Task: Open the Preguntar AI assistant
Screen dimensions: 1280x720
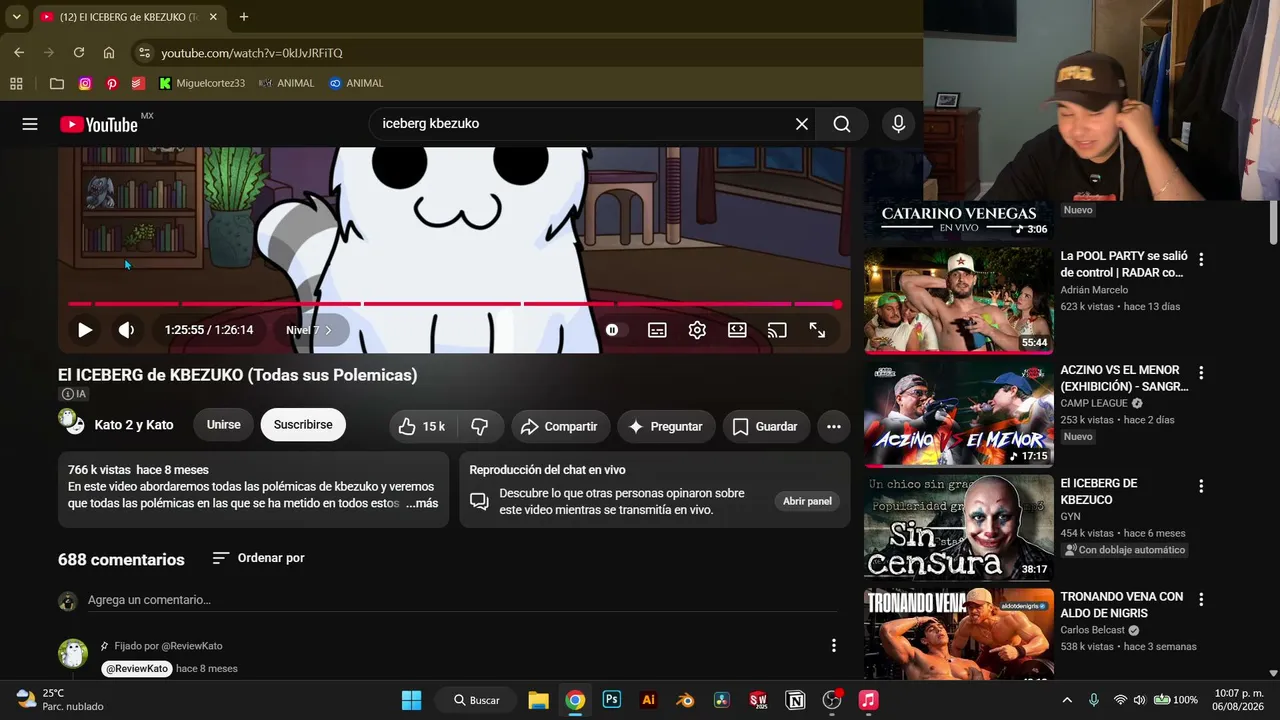Action: click(x=666, y=426)
